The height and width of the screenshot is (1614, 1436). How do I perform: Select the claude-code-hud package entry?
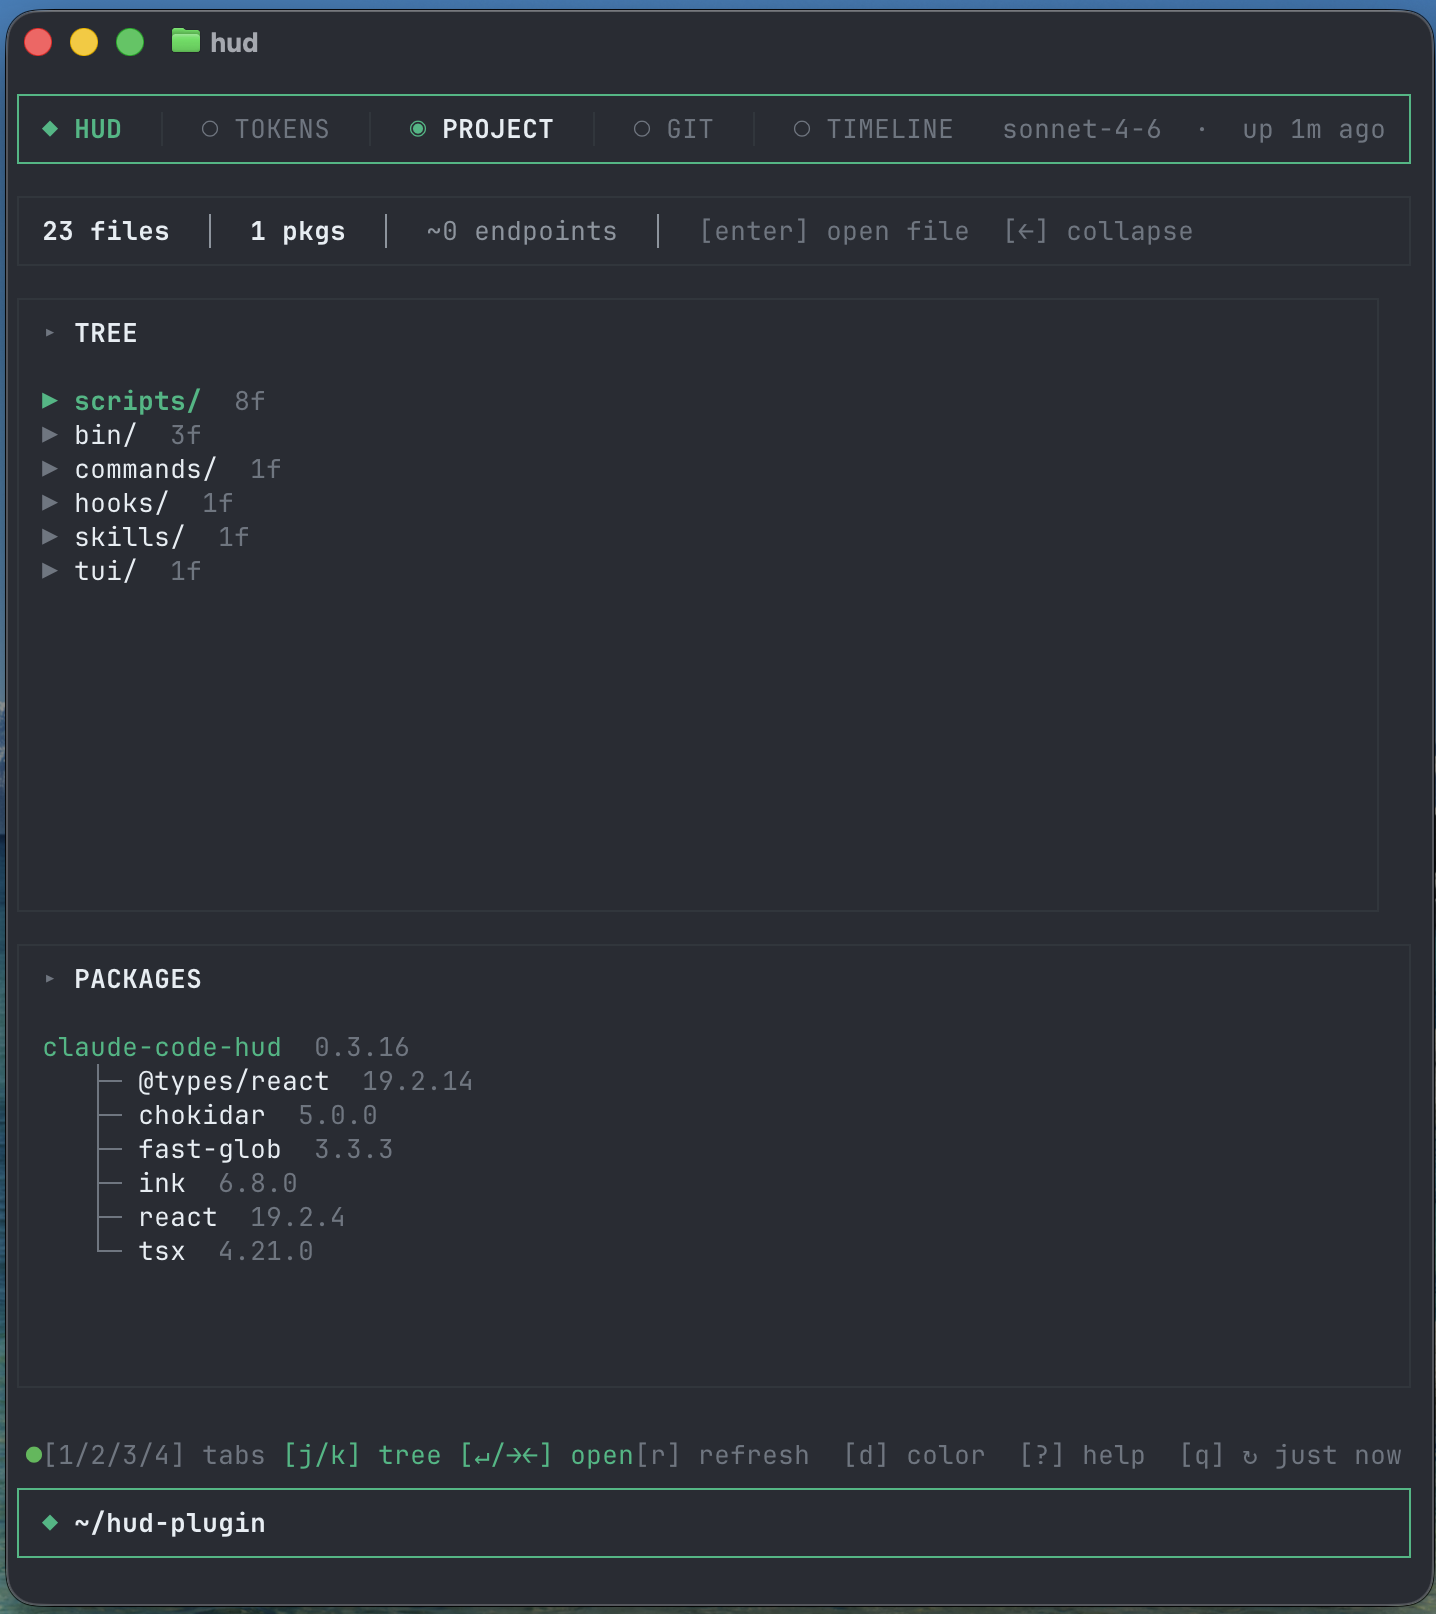pos(162,1047)
